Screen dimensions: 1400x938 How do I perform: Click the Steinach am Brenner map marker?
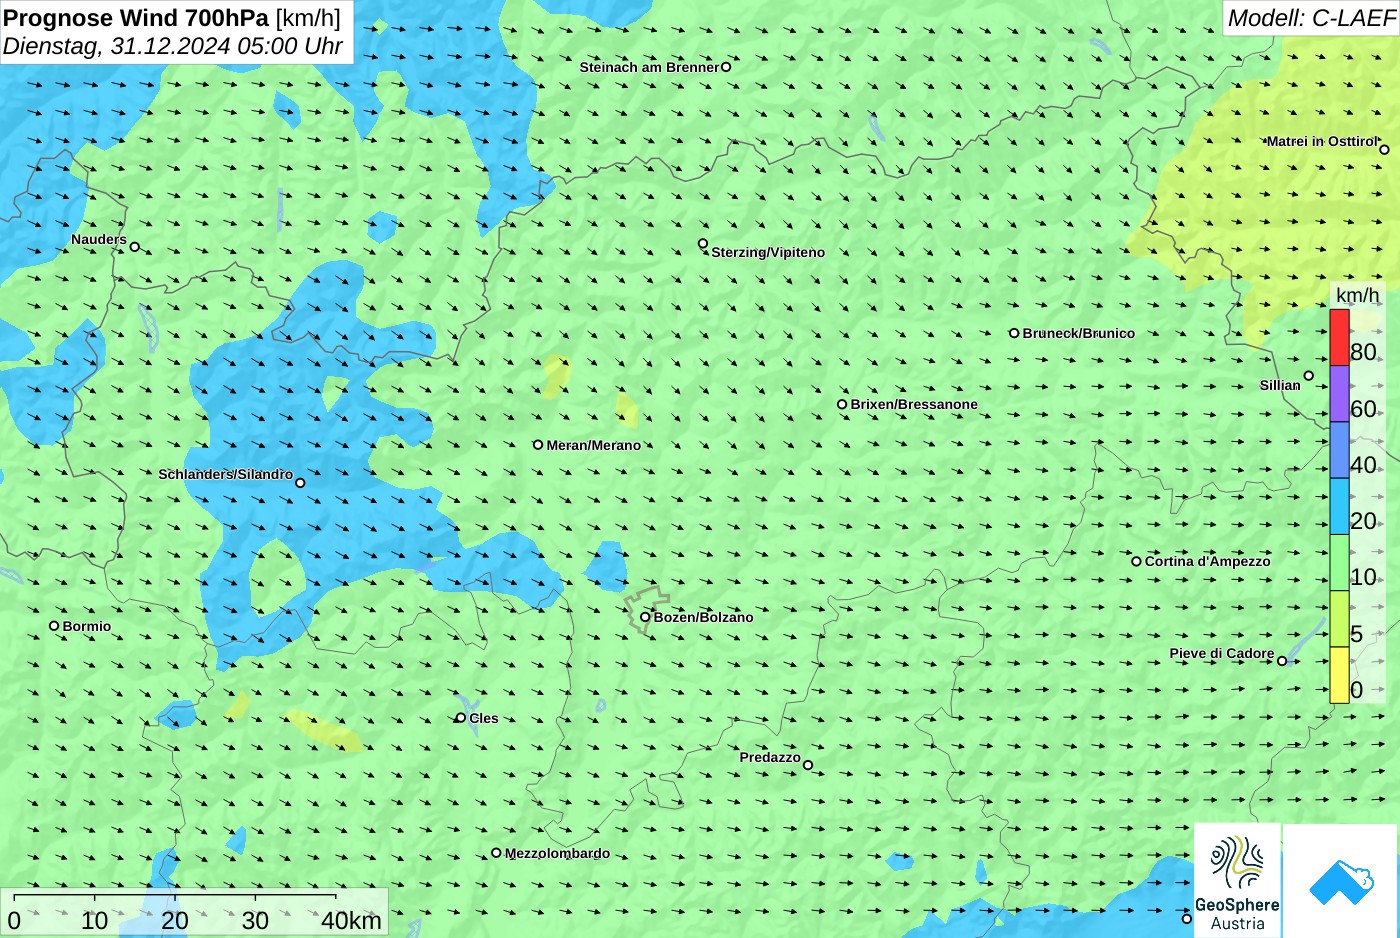pyautogui.click(x=726, y=67)
